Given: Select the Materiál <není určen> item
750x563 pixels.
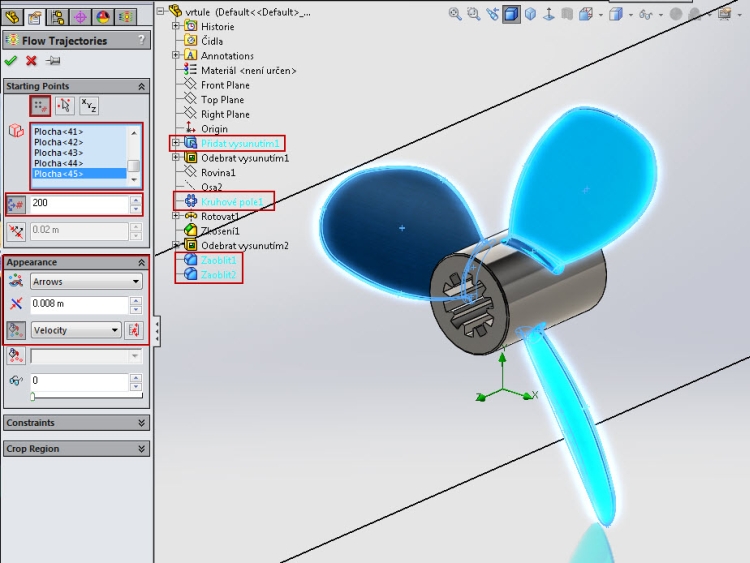Looking at the screenshot, I should pyautogui.click(x=248, y=71).
